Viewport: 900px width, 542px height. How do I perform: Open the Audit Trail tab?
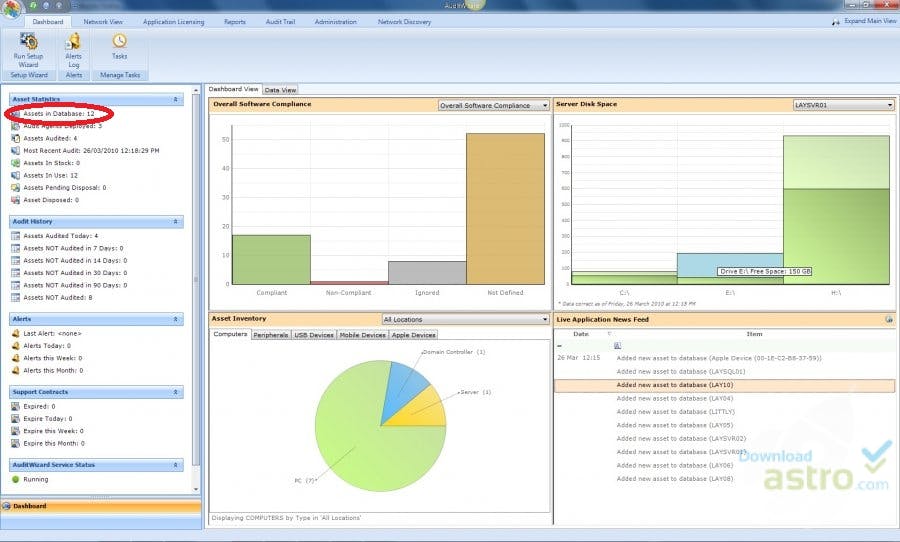click(x=280, y=22)
